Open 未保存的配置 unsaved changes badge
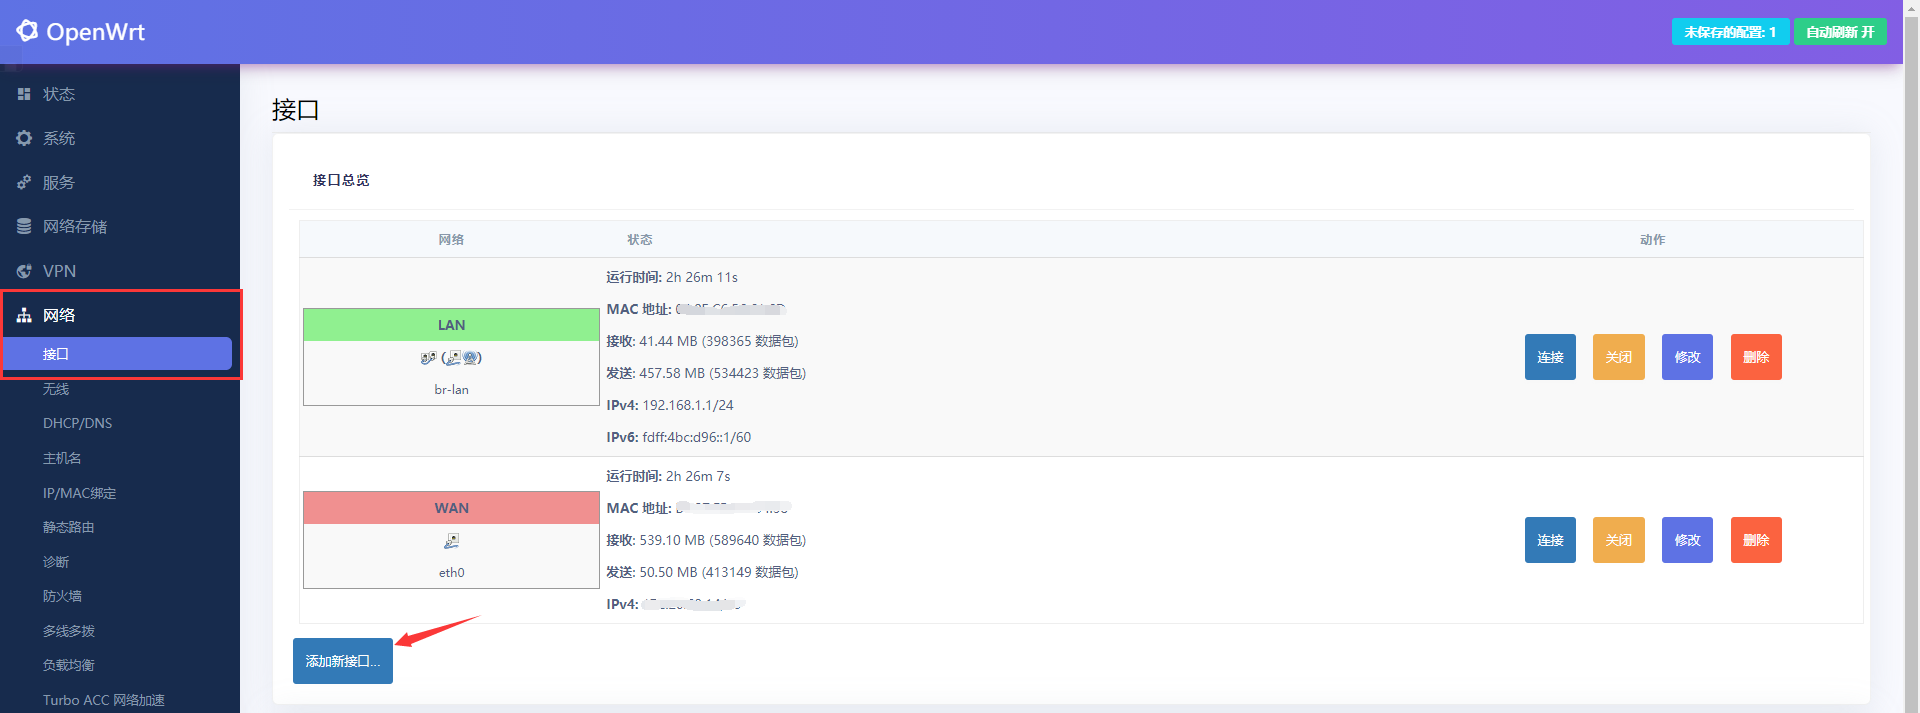Screen dimensions: 1920x713 point(1729,32)
